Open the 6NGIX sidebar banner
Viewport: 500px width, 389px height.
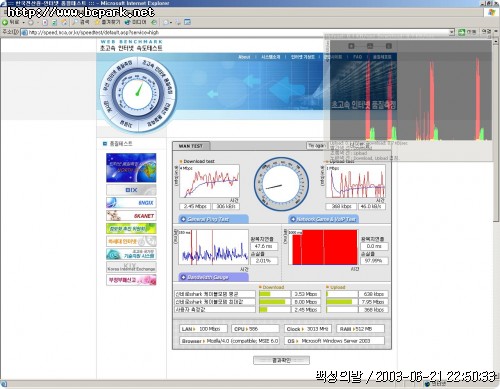[131, 203]
